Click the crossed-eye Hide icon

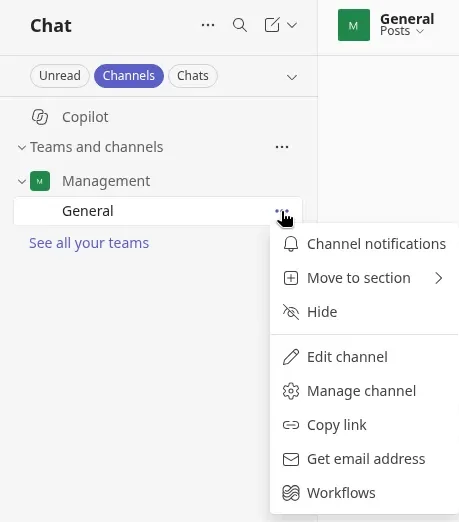pos(291,312)
